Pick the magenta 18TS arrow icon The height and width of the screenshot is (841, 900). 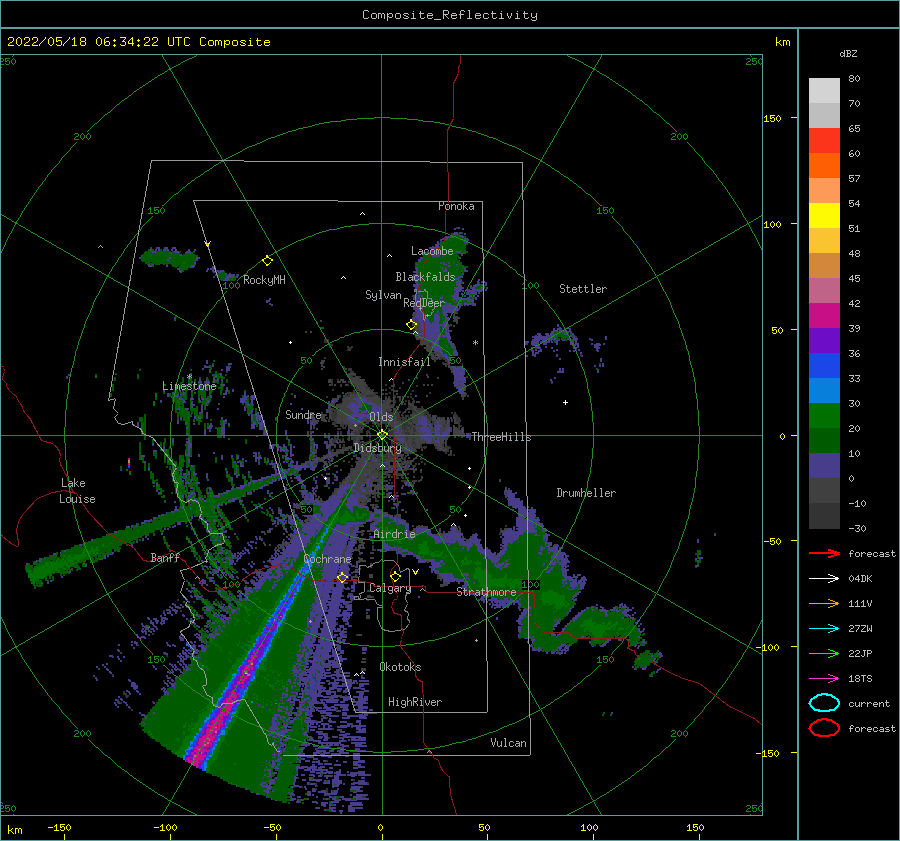tap(824, 679)
